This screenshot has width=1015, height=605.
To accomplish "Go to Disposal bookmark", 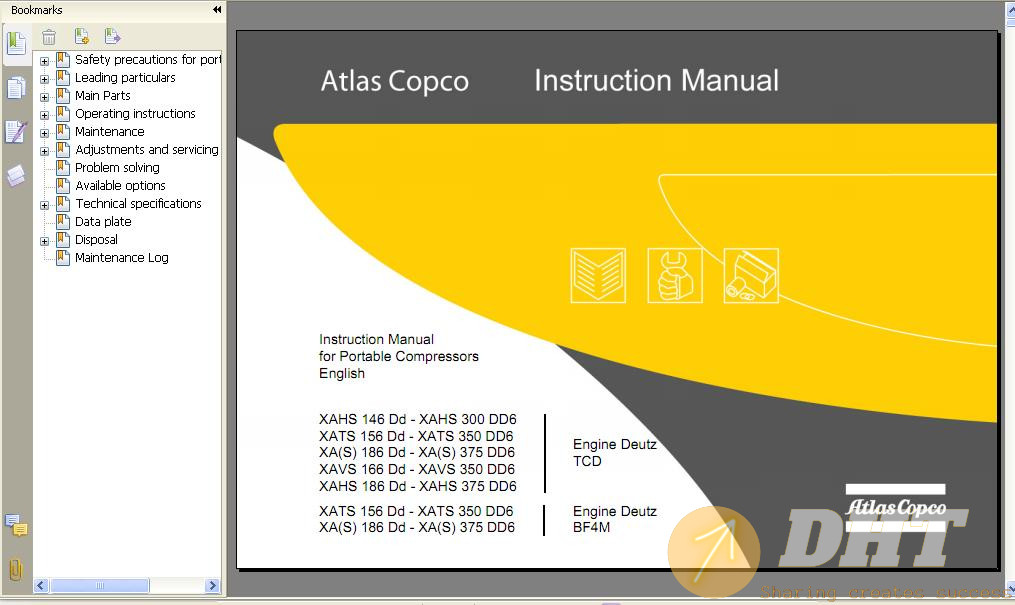I will [96, 239].
